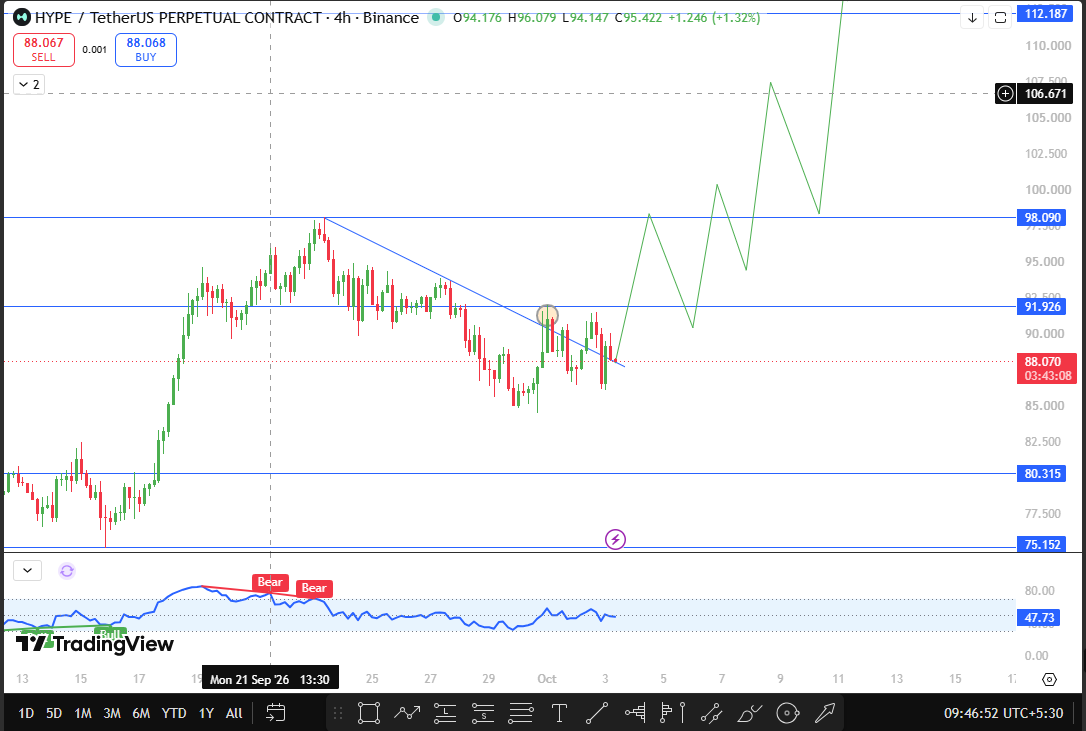Screen dimensions: 1086x731
Task: Select the 3M time range
Action: [112, 713]
